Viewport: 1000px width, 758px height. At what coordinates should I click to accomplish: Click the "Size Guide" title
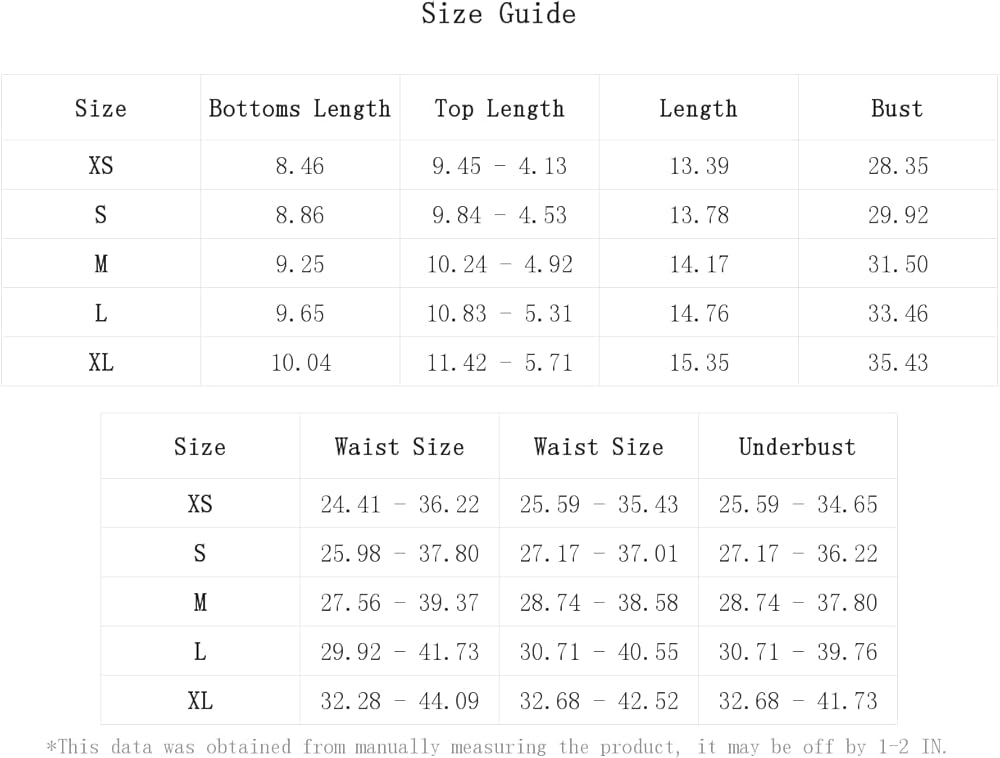(498, 15)
